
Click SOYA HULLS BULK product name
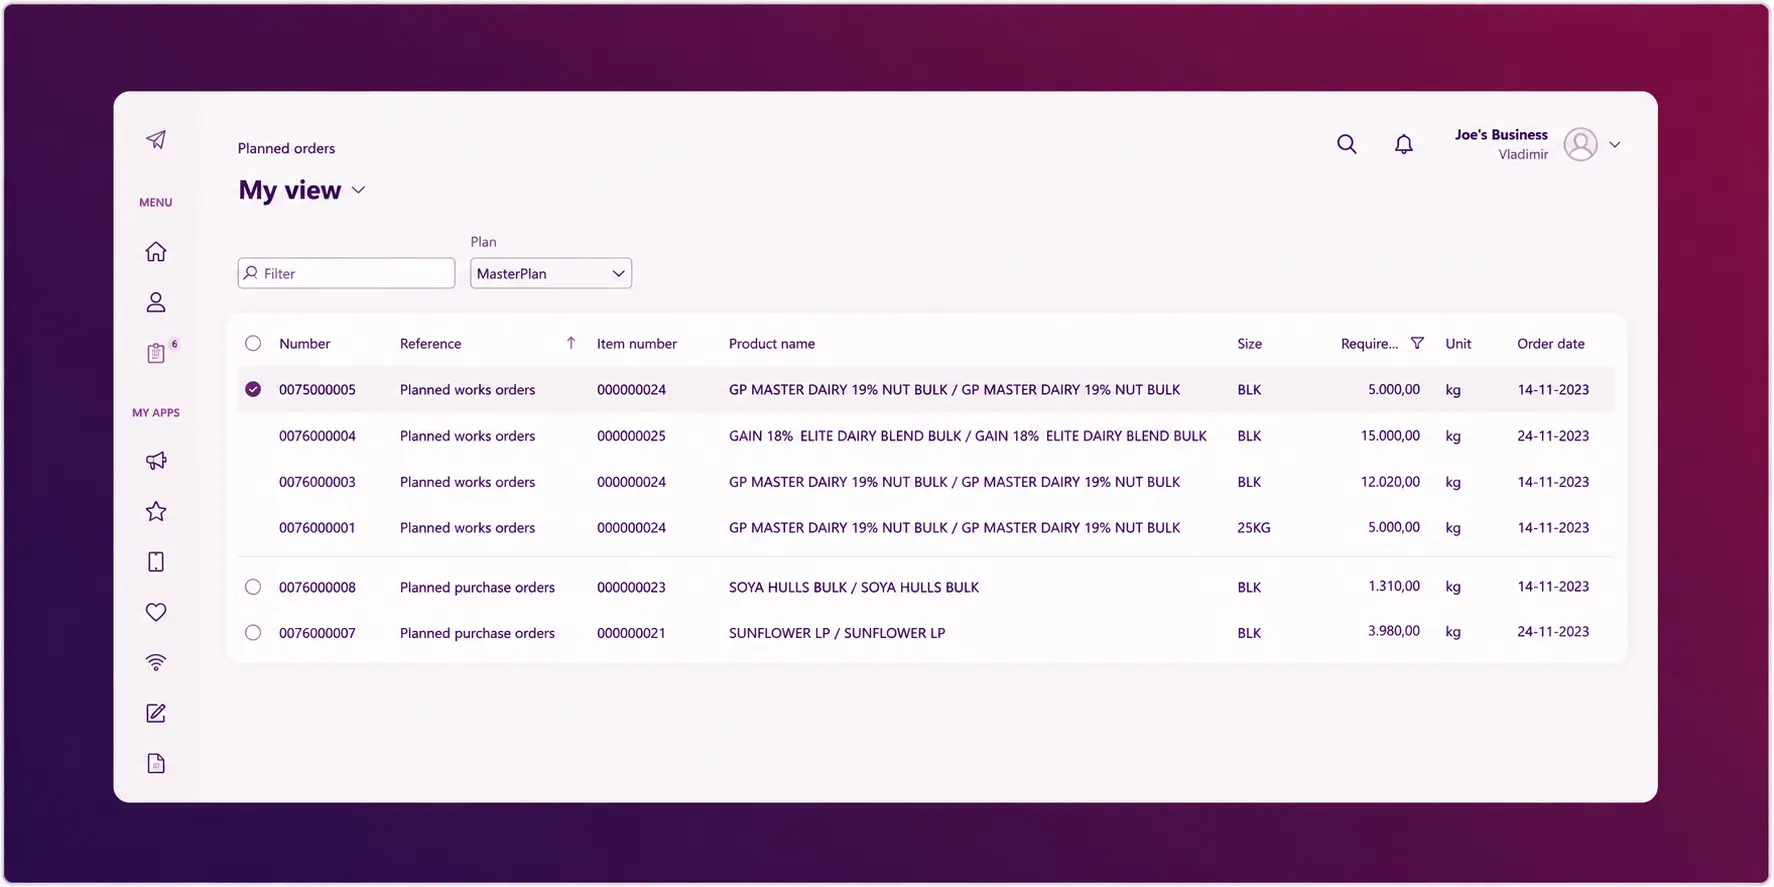pos(854,587)
